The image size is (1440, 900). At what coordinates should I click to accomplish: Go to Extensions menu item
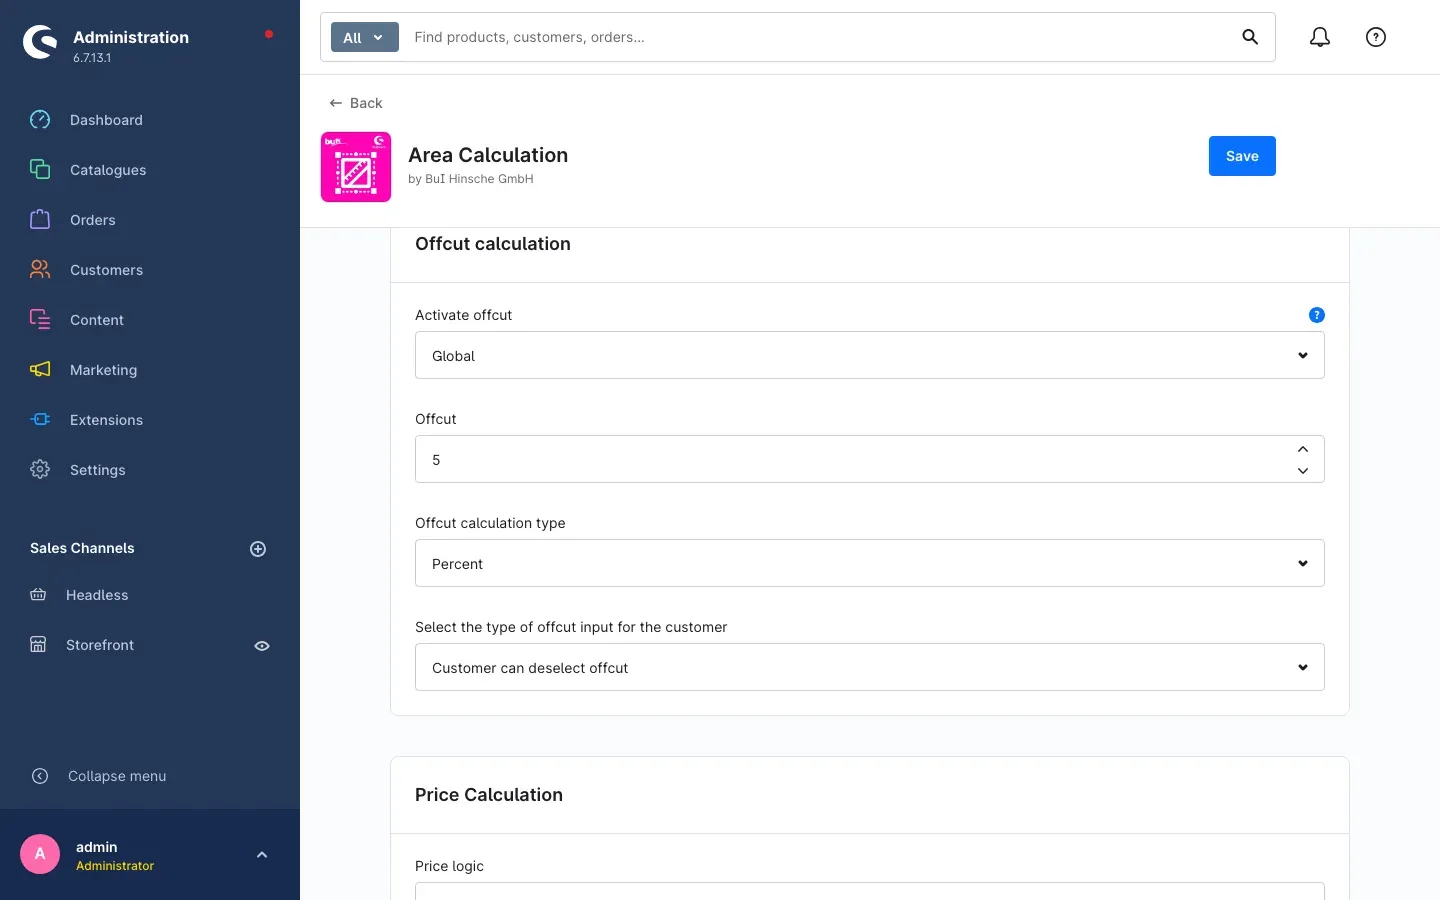pyautogui.click(x=106, y=420)
